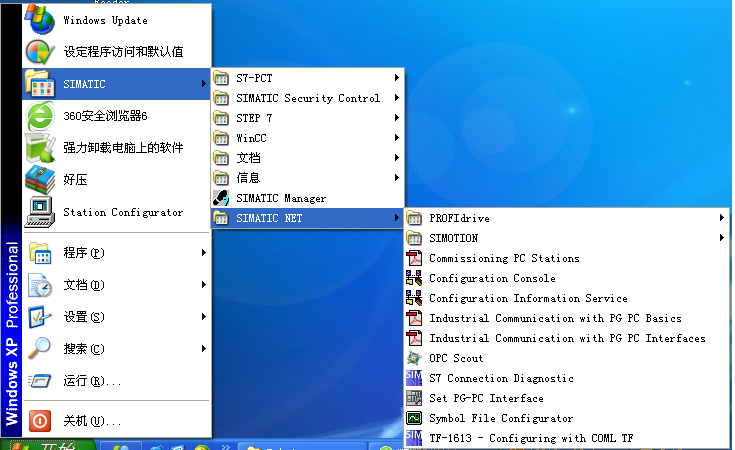The width and height of the screenshot is (735, 450).
Task: Expand SIMATIC submenu arrow
Action: coord(203,84)
